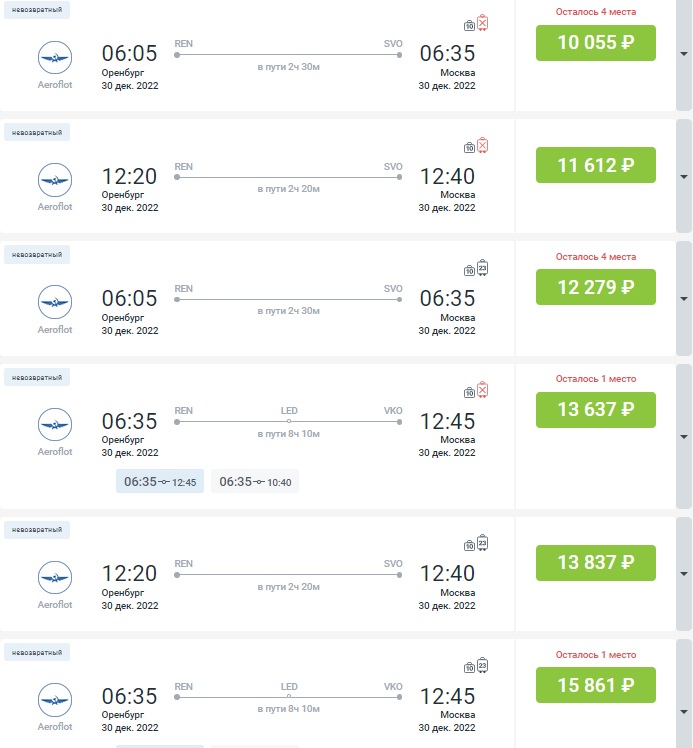Click Aeroflot logo on the 11 612 ₽ flight
The height and width of the screenshot is (748, 693).
55,181
